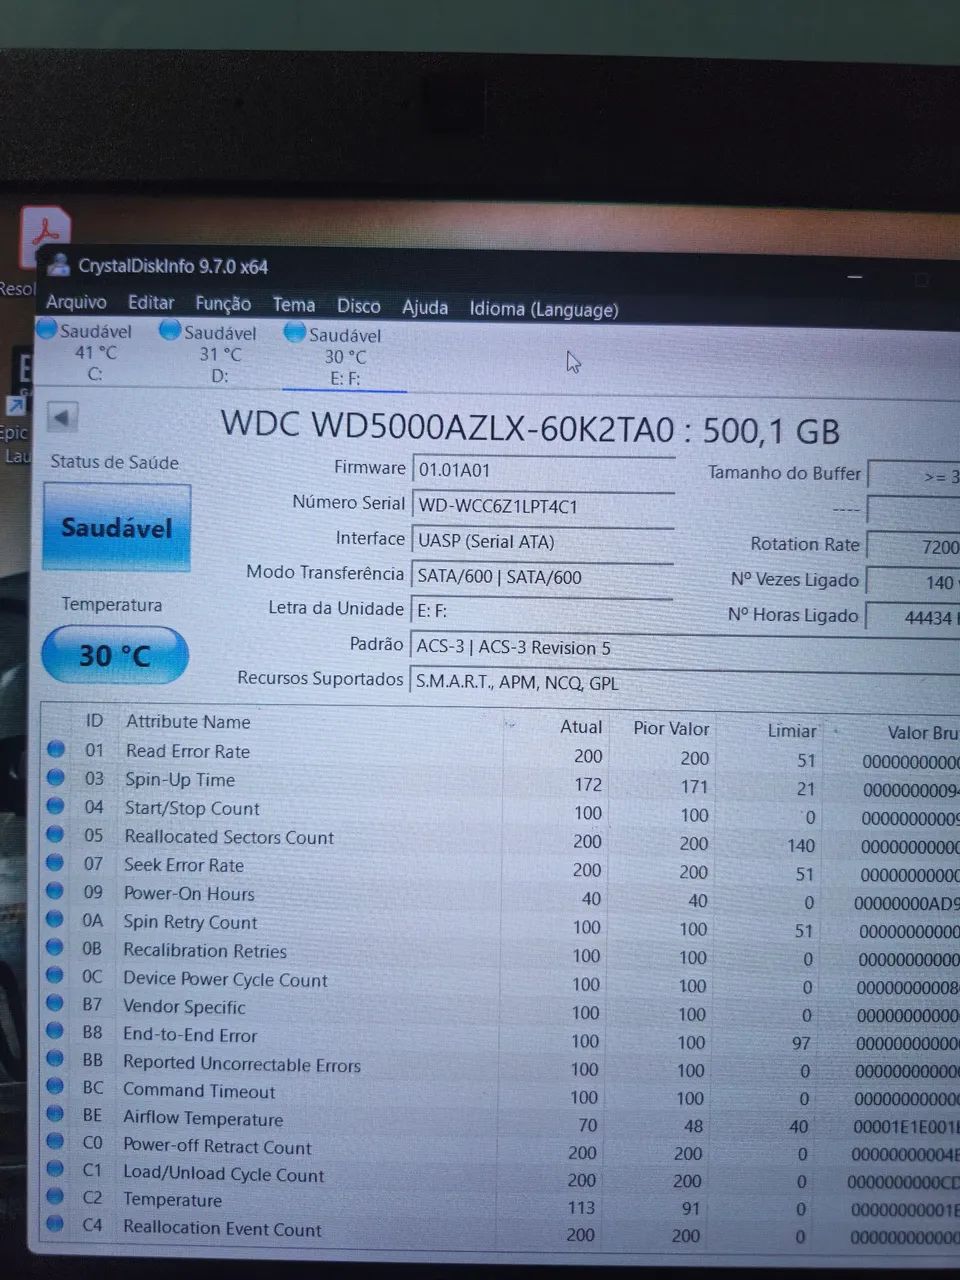Click status icon of Read Error Rate
The height and width of the screenshot is (1280, 960).
56,748
